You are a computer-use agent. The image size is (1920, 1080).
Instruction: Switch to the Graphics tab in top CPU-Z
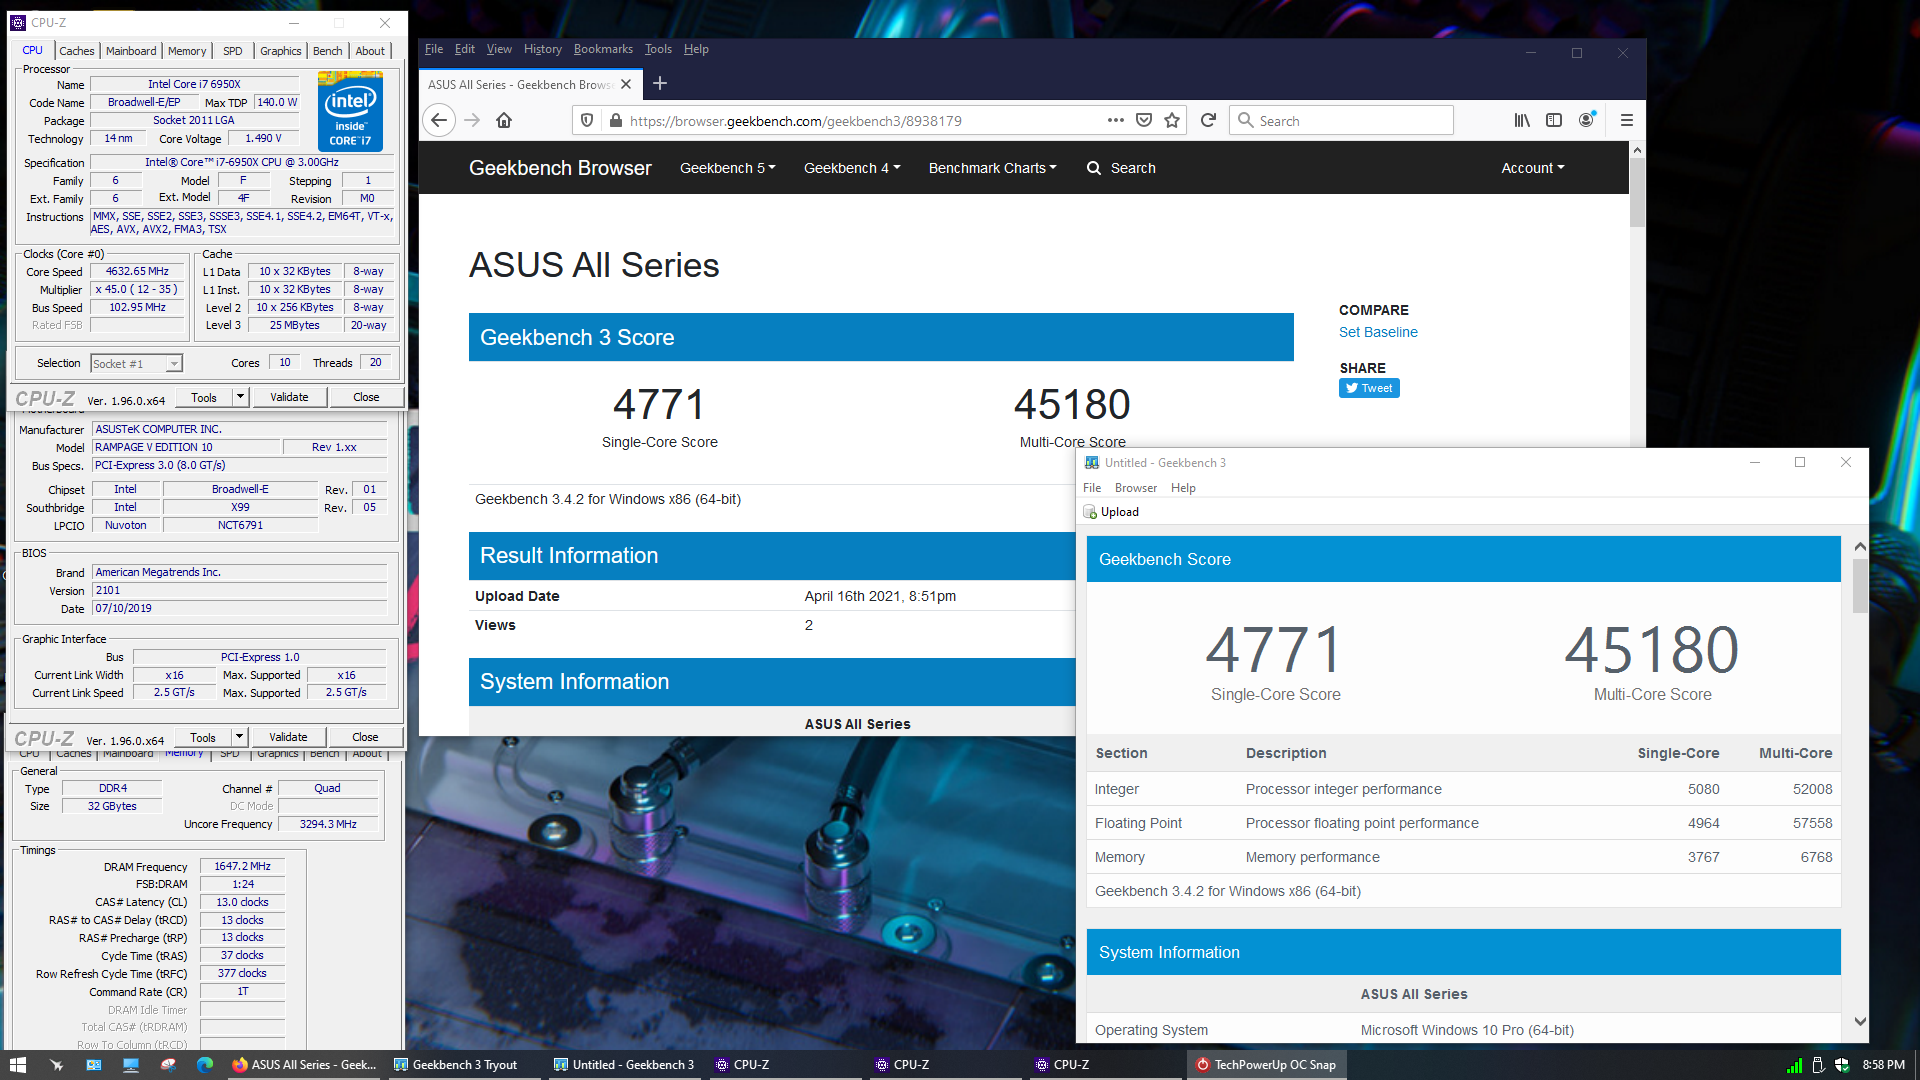[281, 51]
